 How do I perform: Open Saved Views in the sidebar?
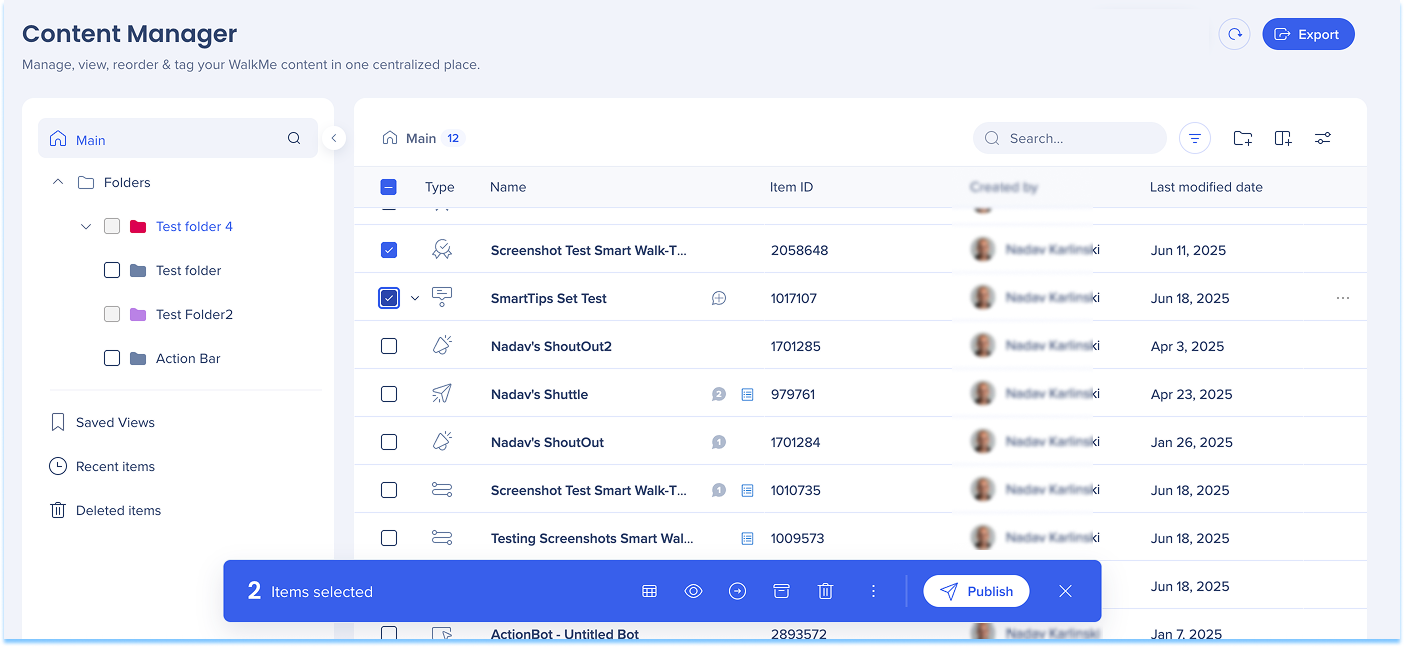(x=115, y=422)
